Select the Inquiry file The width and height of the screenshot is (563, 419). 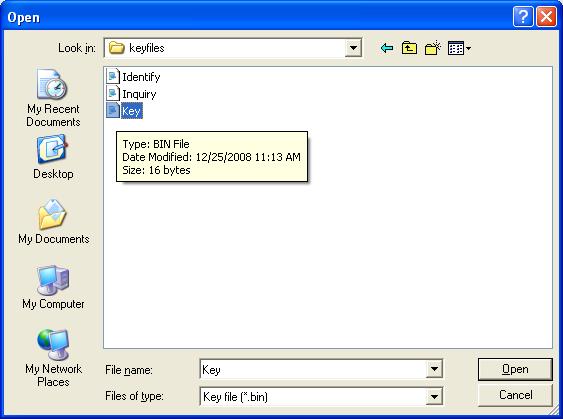(x=131, y=94)
